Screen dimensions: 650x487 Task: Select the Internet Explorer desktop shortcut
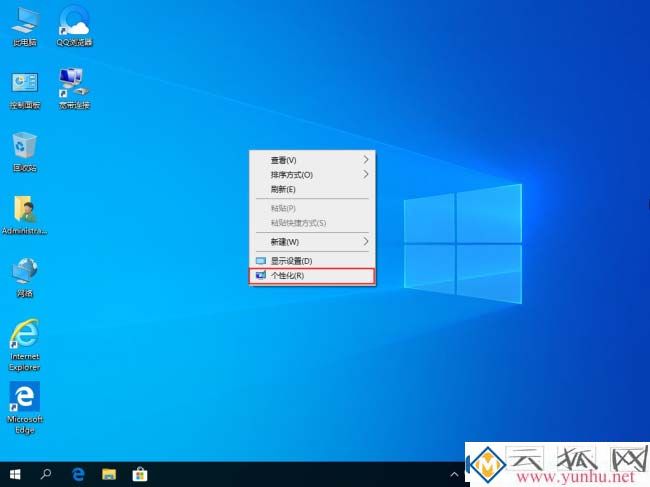coord(25,345)
